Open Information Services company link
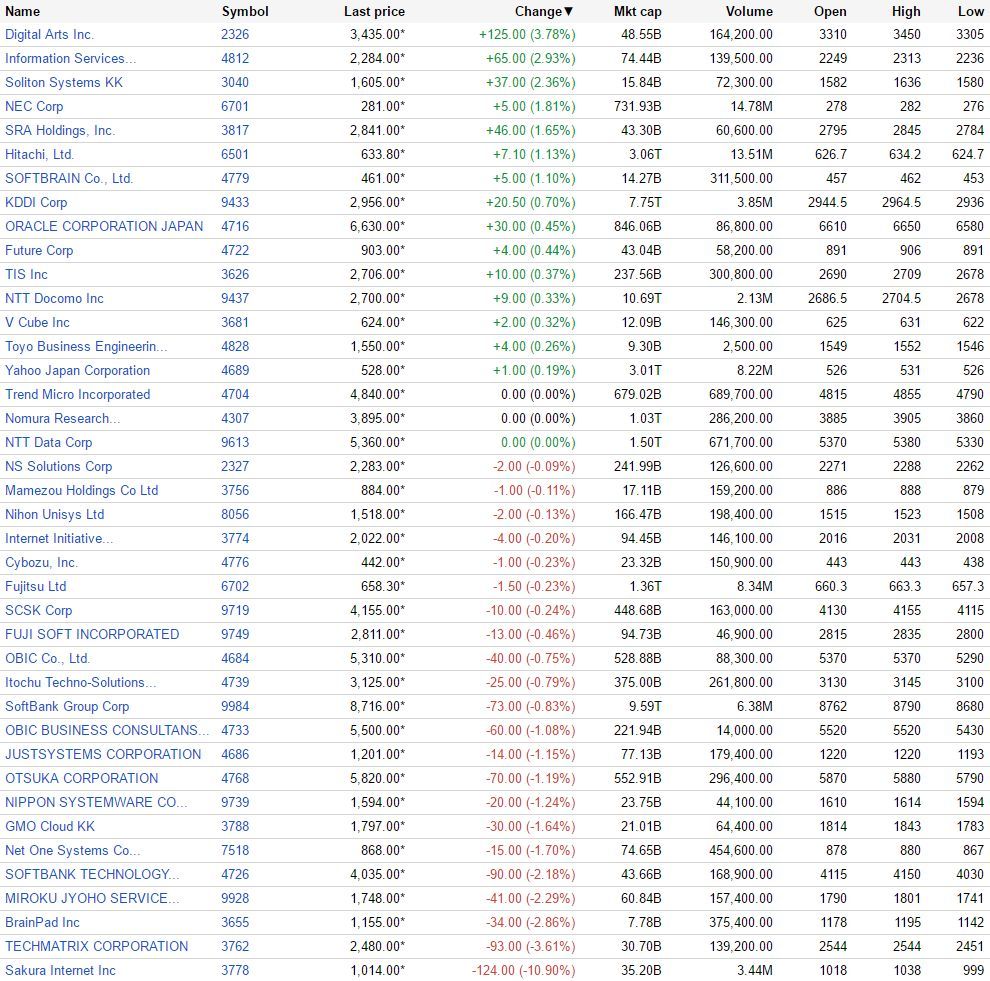The image size is (990, 981). point(71,58)
